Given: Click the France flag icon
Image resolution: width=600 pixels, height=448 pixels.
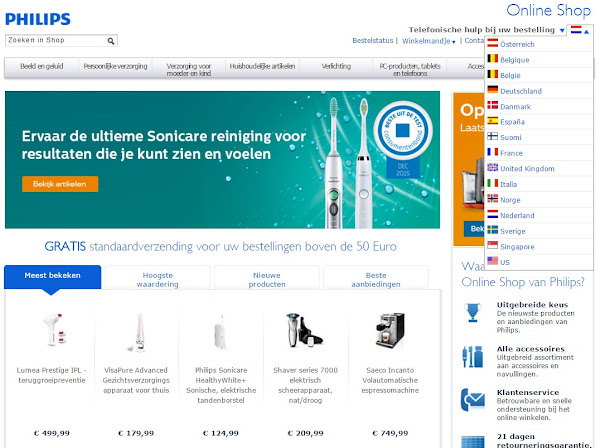Looking at the screenshot, I should (x=492, y=153).
